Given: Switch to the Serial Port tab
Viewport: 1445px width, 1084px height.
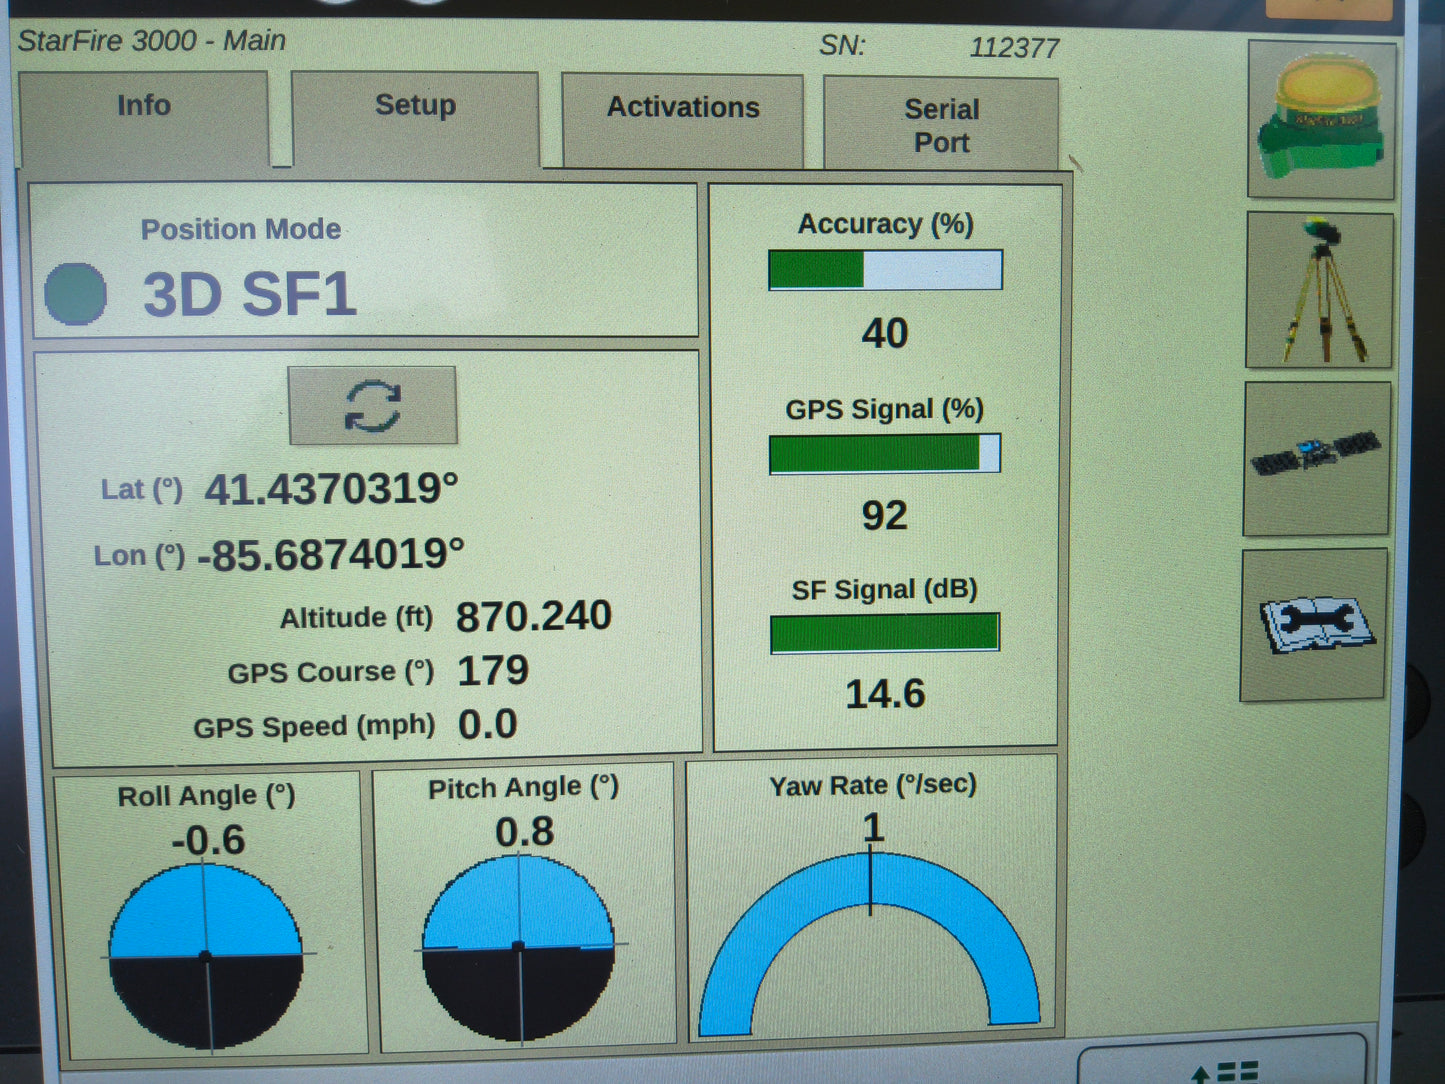Looking at the screenshot, I should [941, 125].
